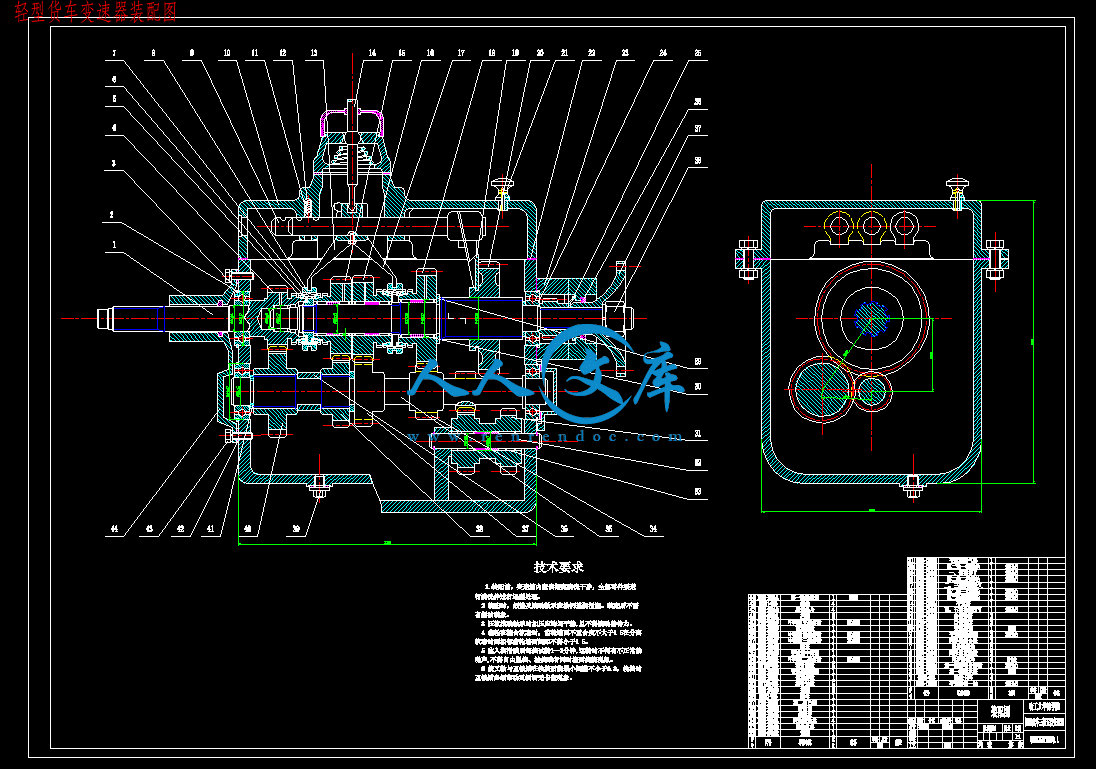This screenshot has width=1096, height=769.
Task: Pick part callout number 44
Action: tap(115, 529)
